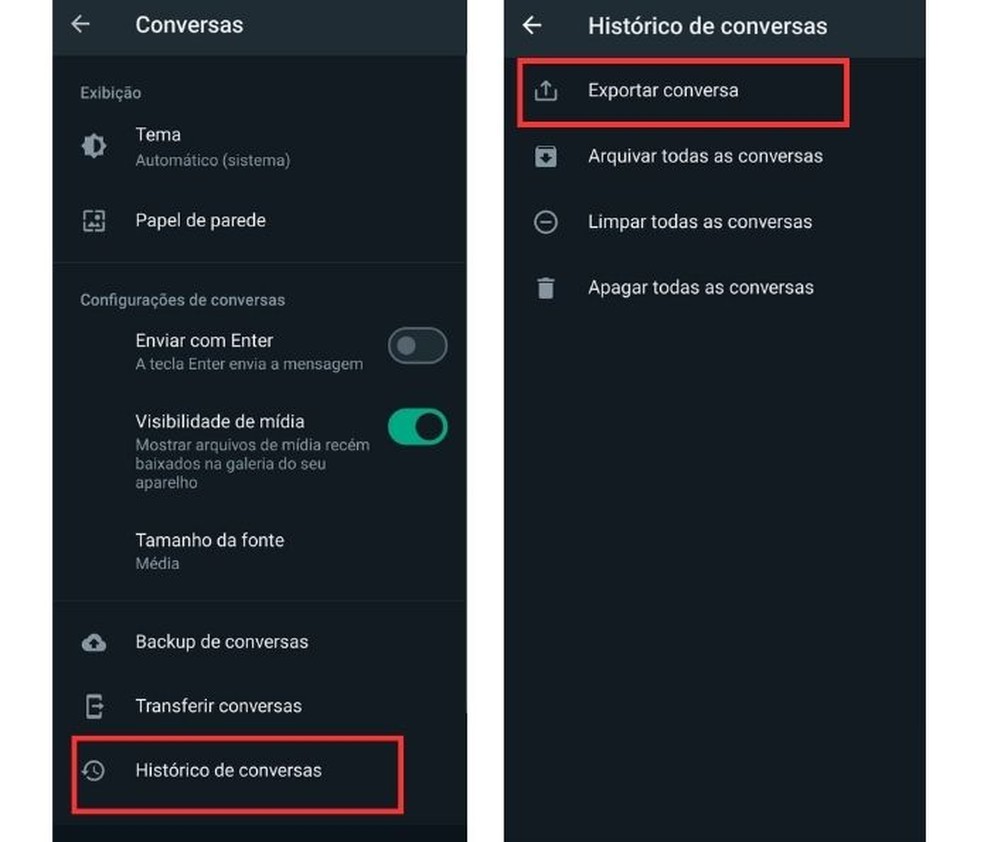Image resolution: width=984 pixels, height=842 pixels.
Task: Tap the Limpar conversas minus-circle icon
Action: [x=546, y=222]
